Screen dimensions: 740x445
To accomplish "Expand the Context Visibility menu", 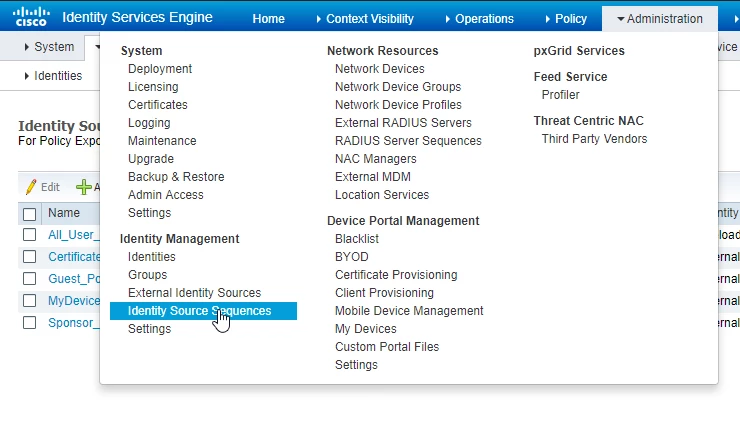I will point(365,19).
